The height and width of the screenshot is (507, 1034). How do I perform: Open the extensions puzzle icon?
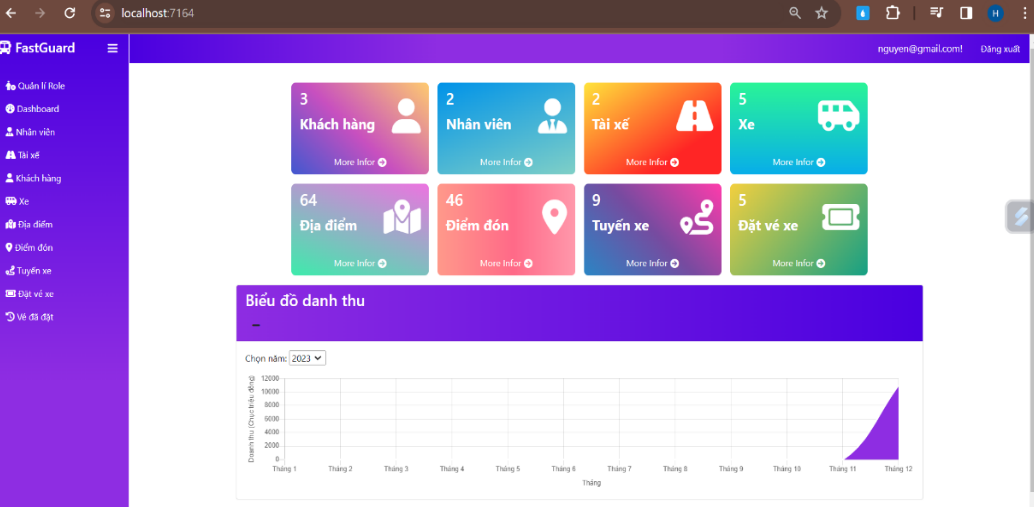pos(892,13)
